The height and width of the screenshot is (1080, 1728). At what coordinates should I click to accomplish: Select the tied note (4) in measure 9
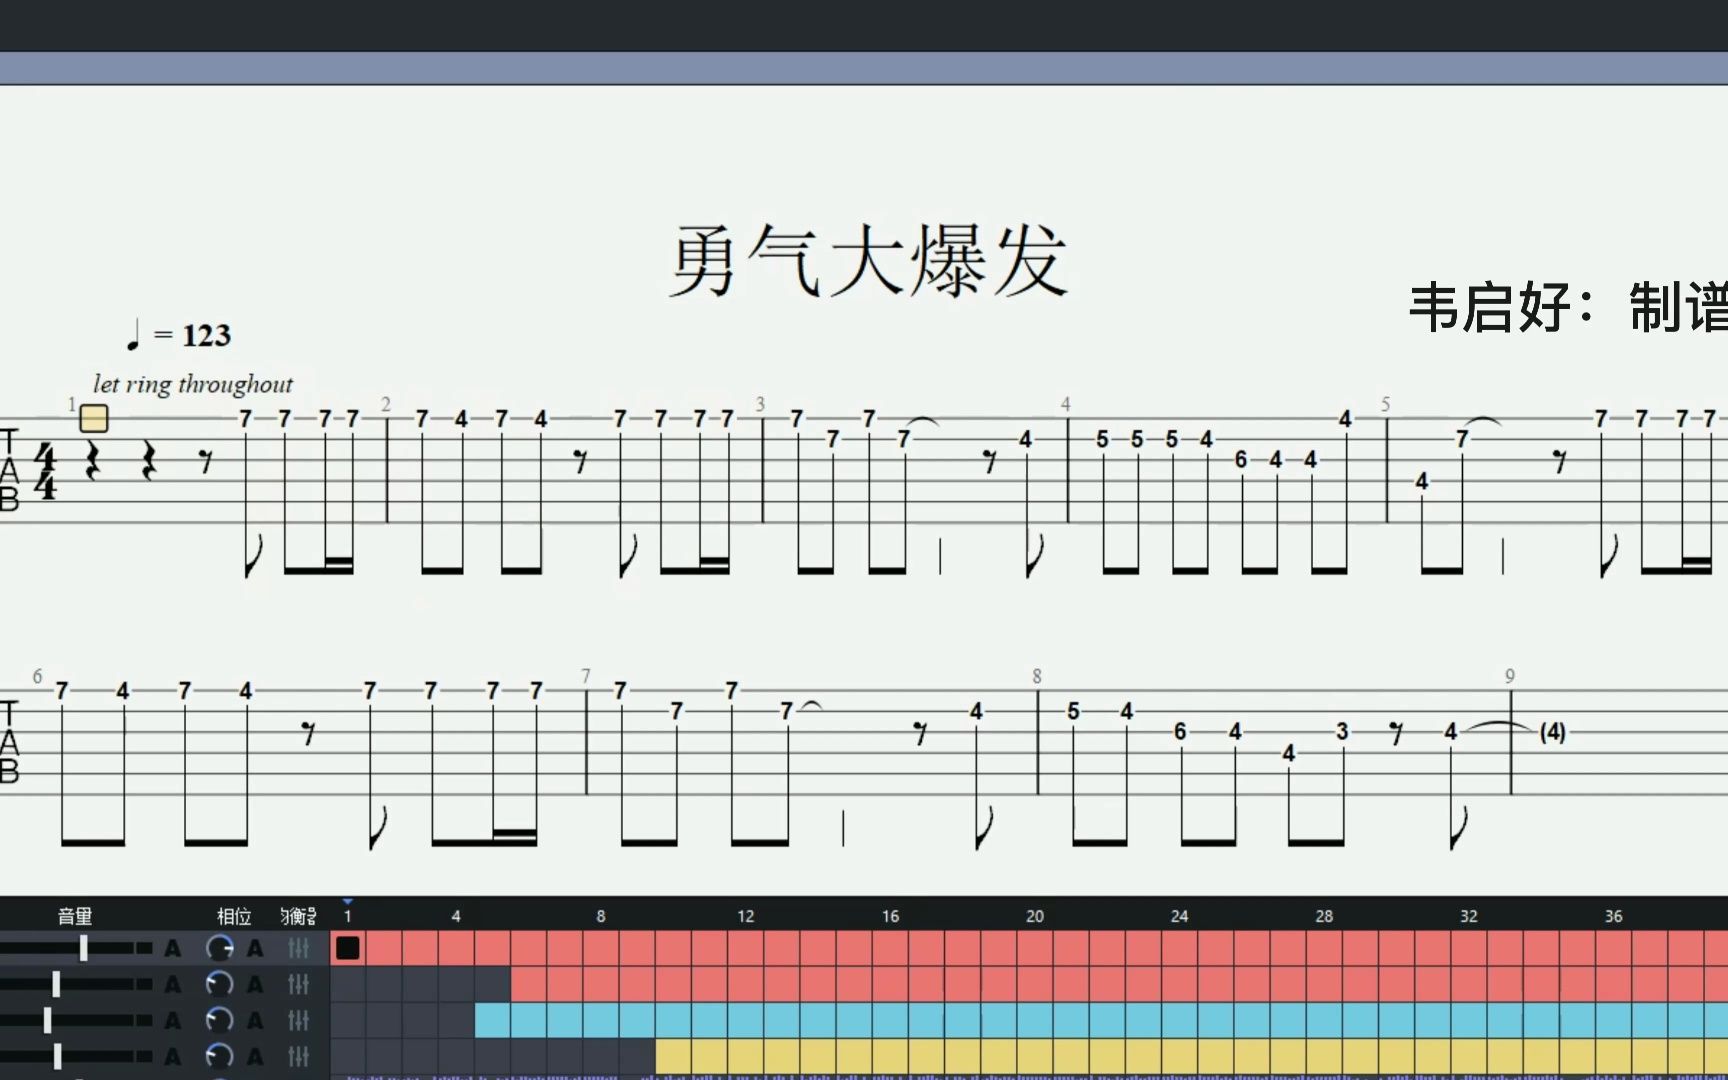(x=1553, y=732)
